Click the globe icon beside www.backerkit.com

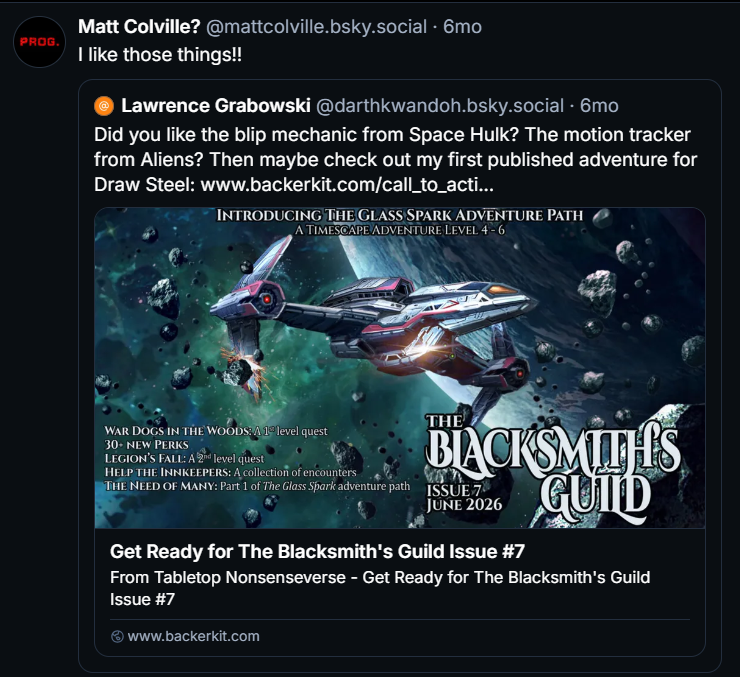(117, 636)
